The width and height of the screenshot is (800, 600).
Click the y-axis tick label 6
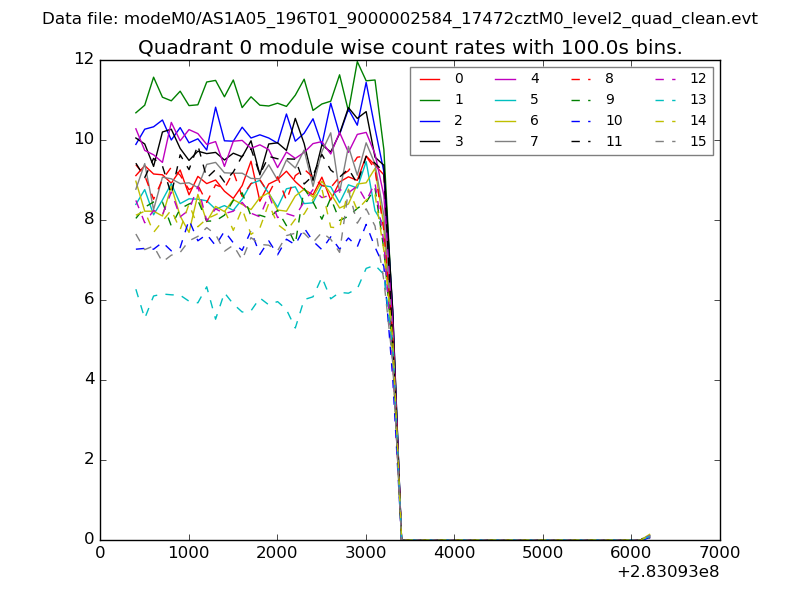pos(87,299)
